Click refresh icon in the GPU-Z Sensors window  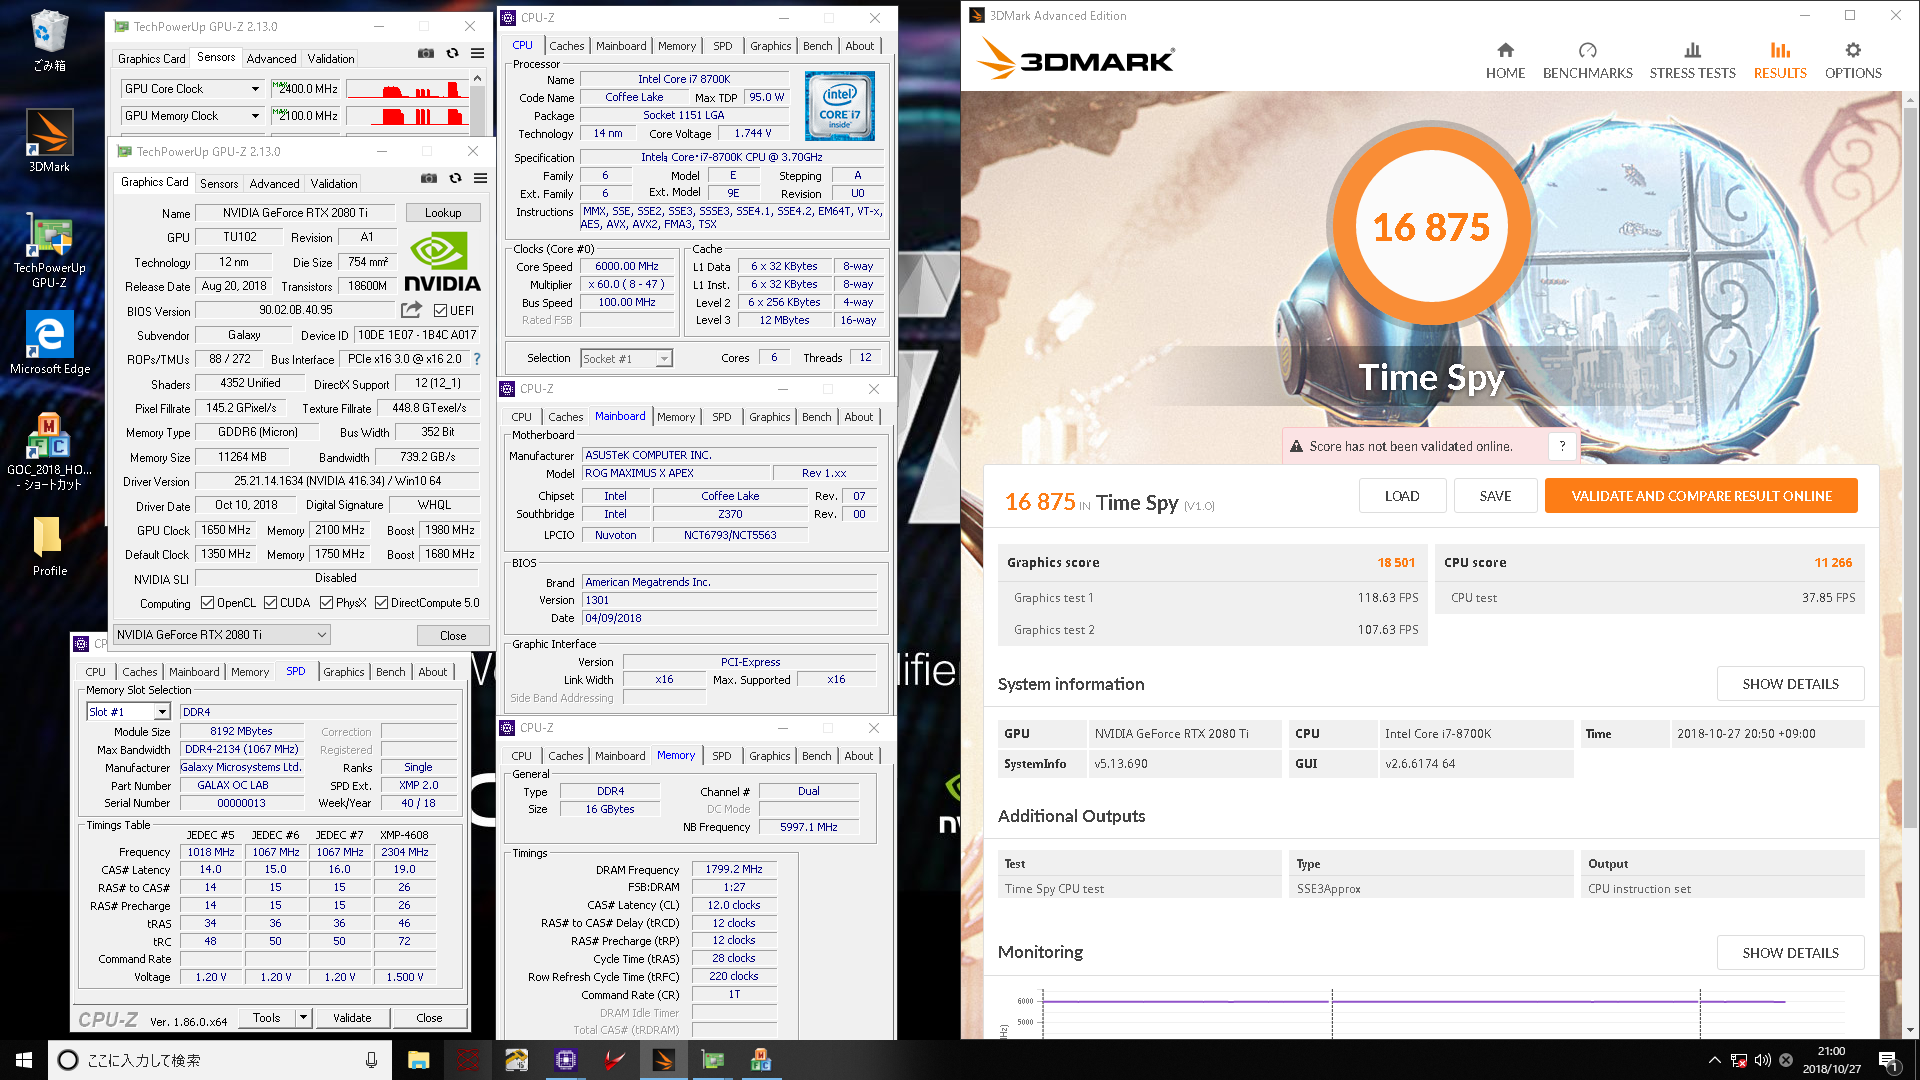coord(452,54)
